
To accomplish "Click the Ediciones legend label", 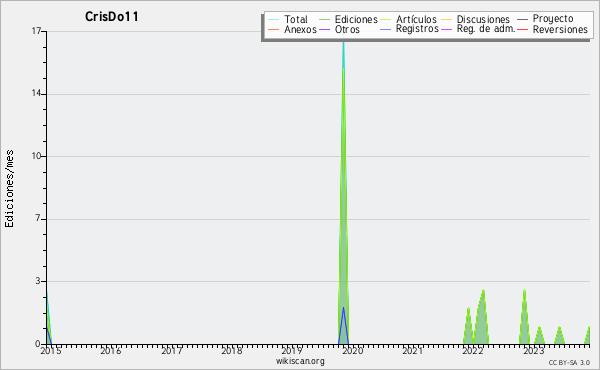I will (x=356, y=19).
